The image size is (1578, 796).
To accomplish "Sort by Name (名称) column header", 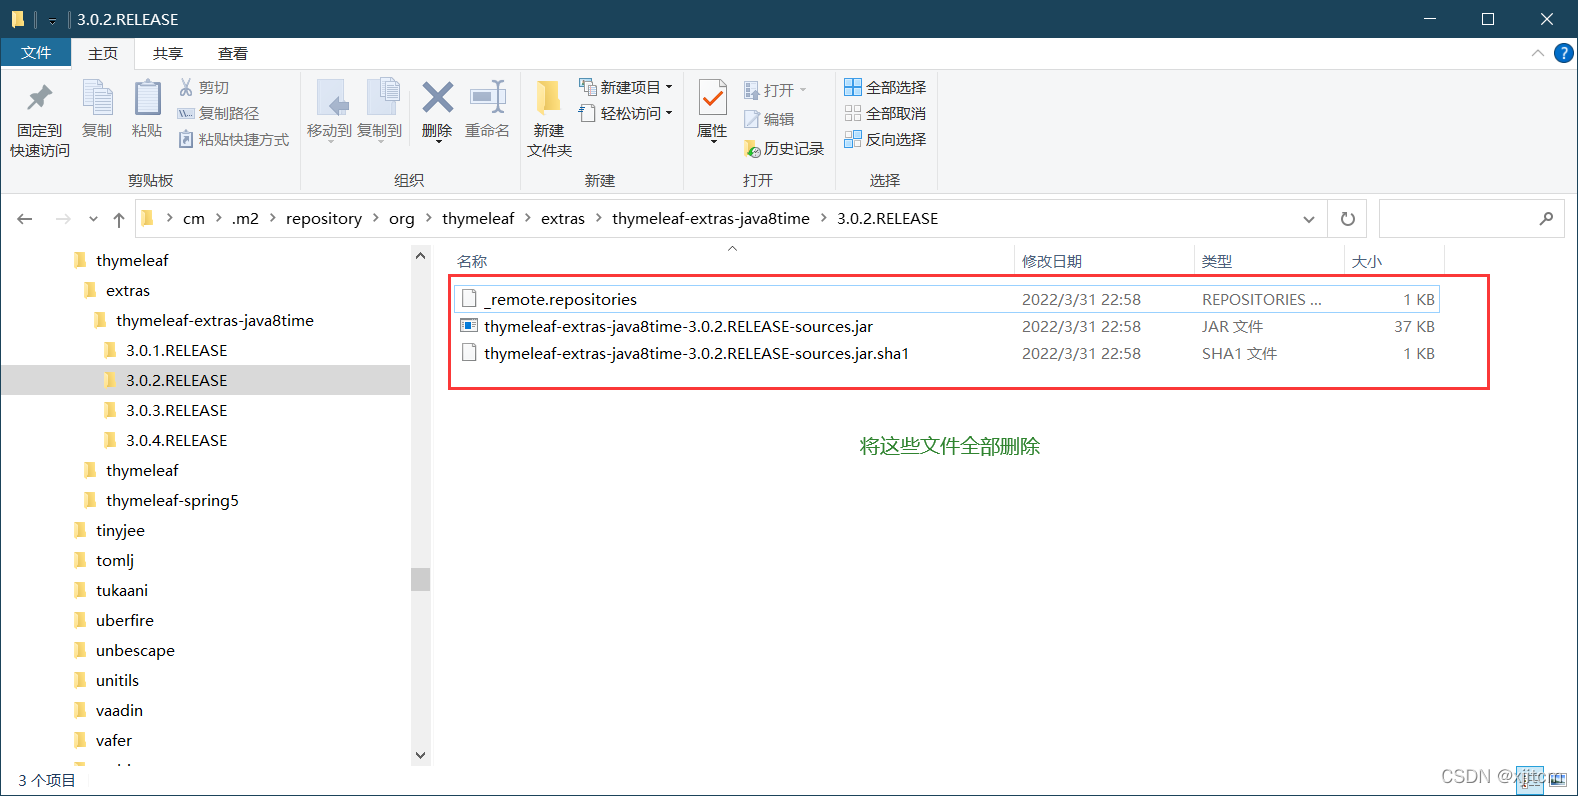I will coord(732,261).
